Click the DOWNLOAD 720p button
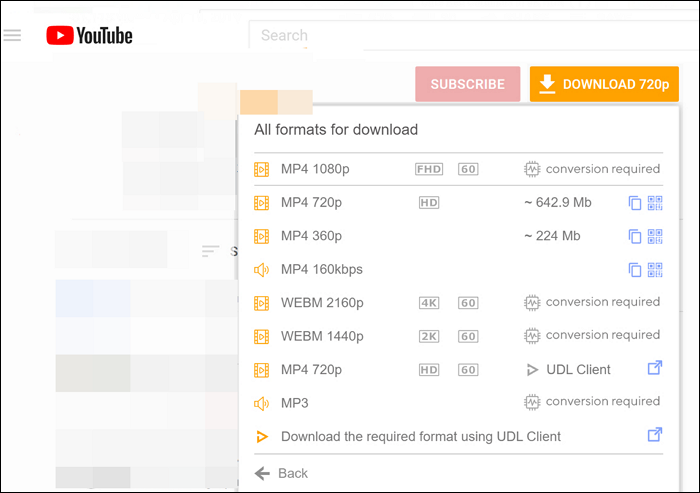Viewport: 700px width, 493px height. click(x=604, y=84)
